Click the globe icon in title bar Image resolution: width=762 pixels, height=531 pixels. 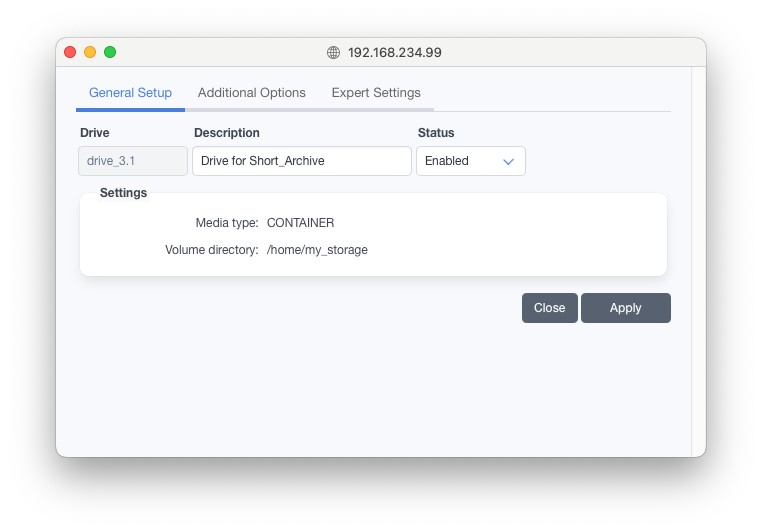[x=334, y=53]
